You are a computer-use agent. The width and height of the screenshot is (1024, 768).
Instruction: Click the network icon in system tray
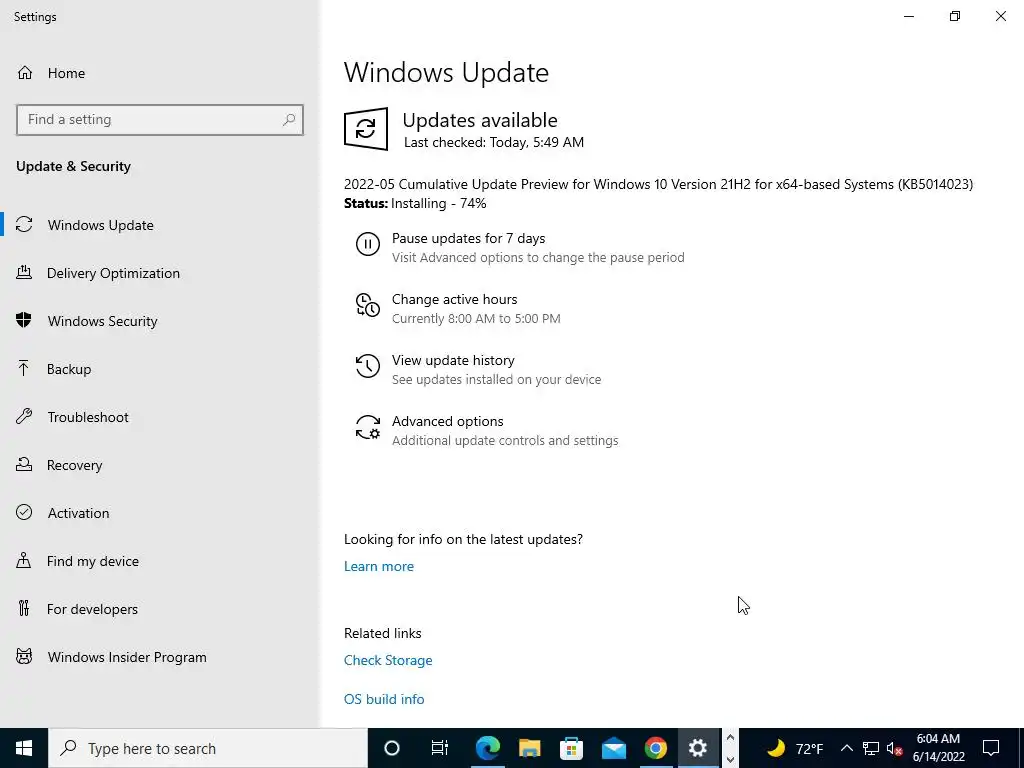871,748
